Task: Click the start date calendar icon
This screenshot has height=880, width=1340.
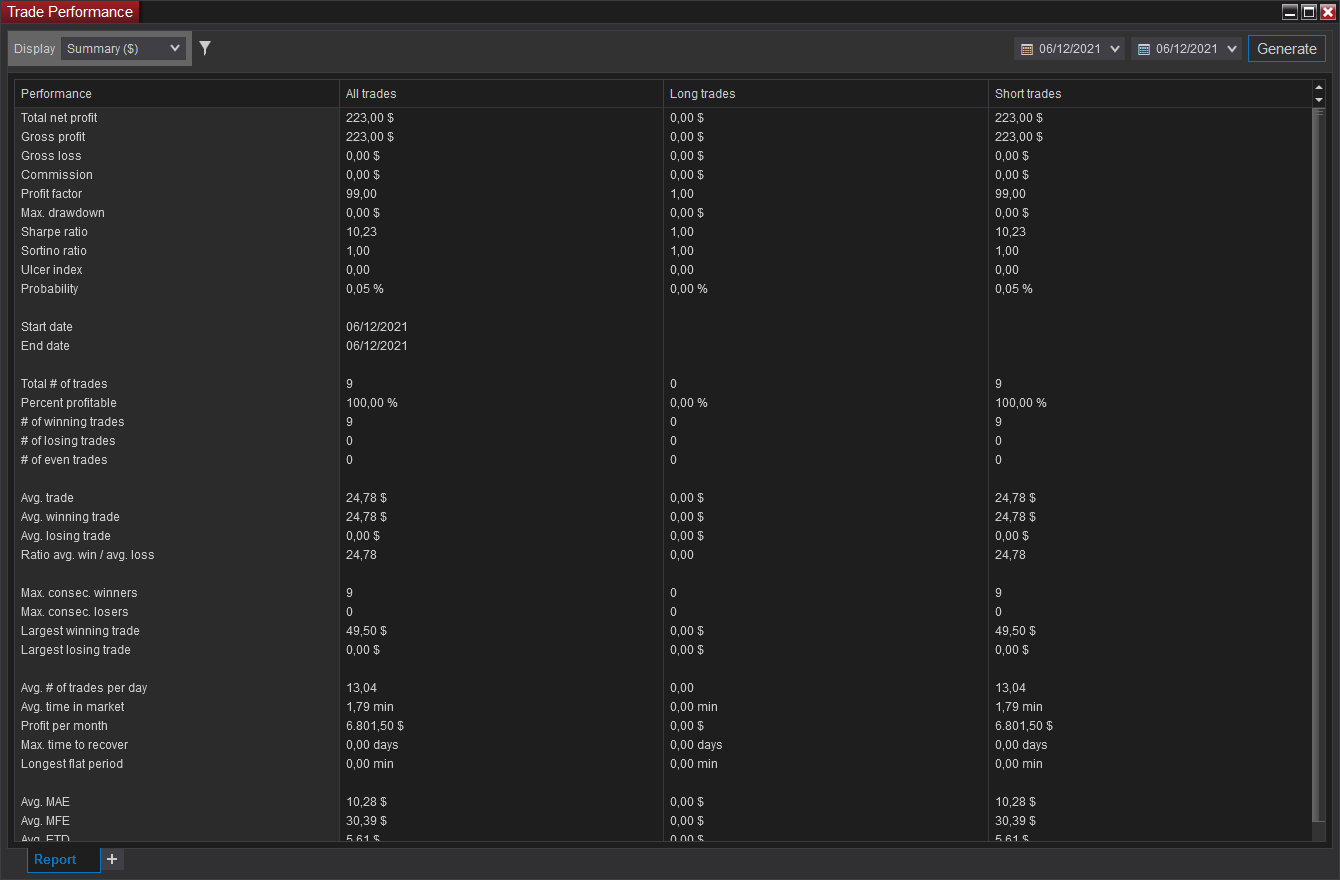Action: tap(1027, 49)
